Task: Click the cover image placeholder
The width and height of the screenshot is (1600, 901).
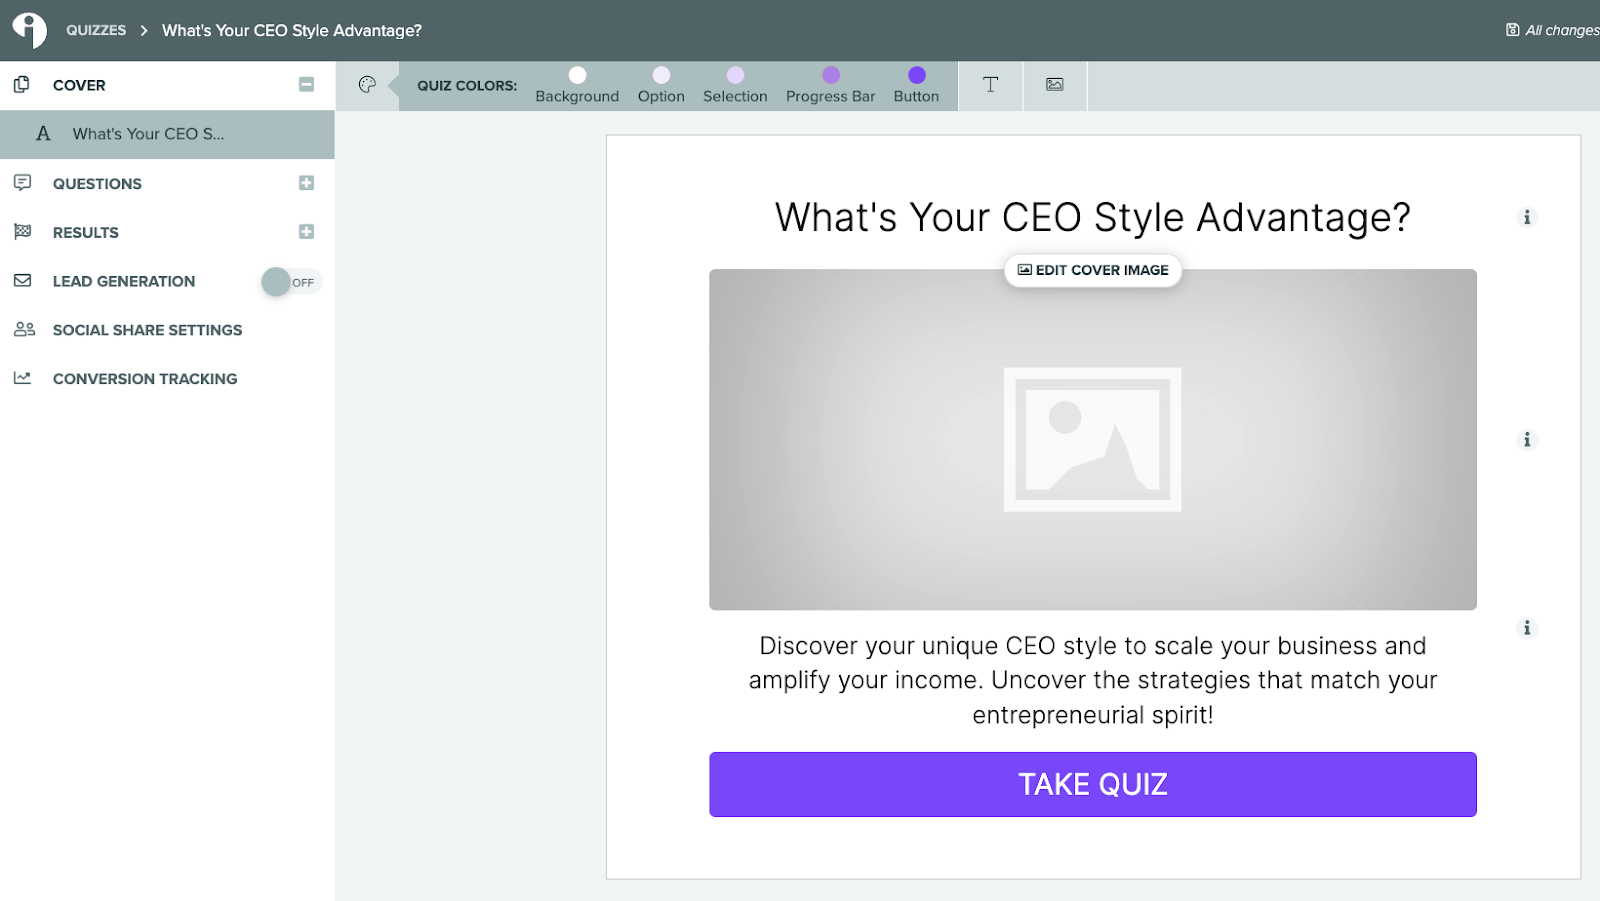Action: [x=1092, y=440]
